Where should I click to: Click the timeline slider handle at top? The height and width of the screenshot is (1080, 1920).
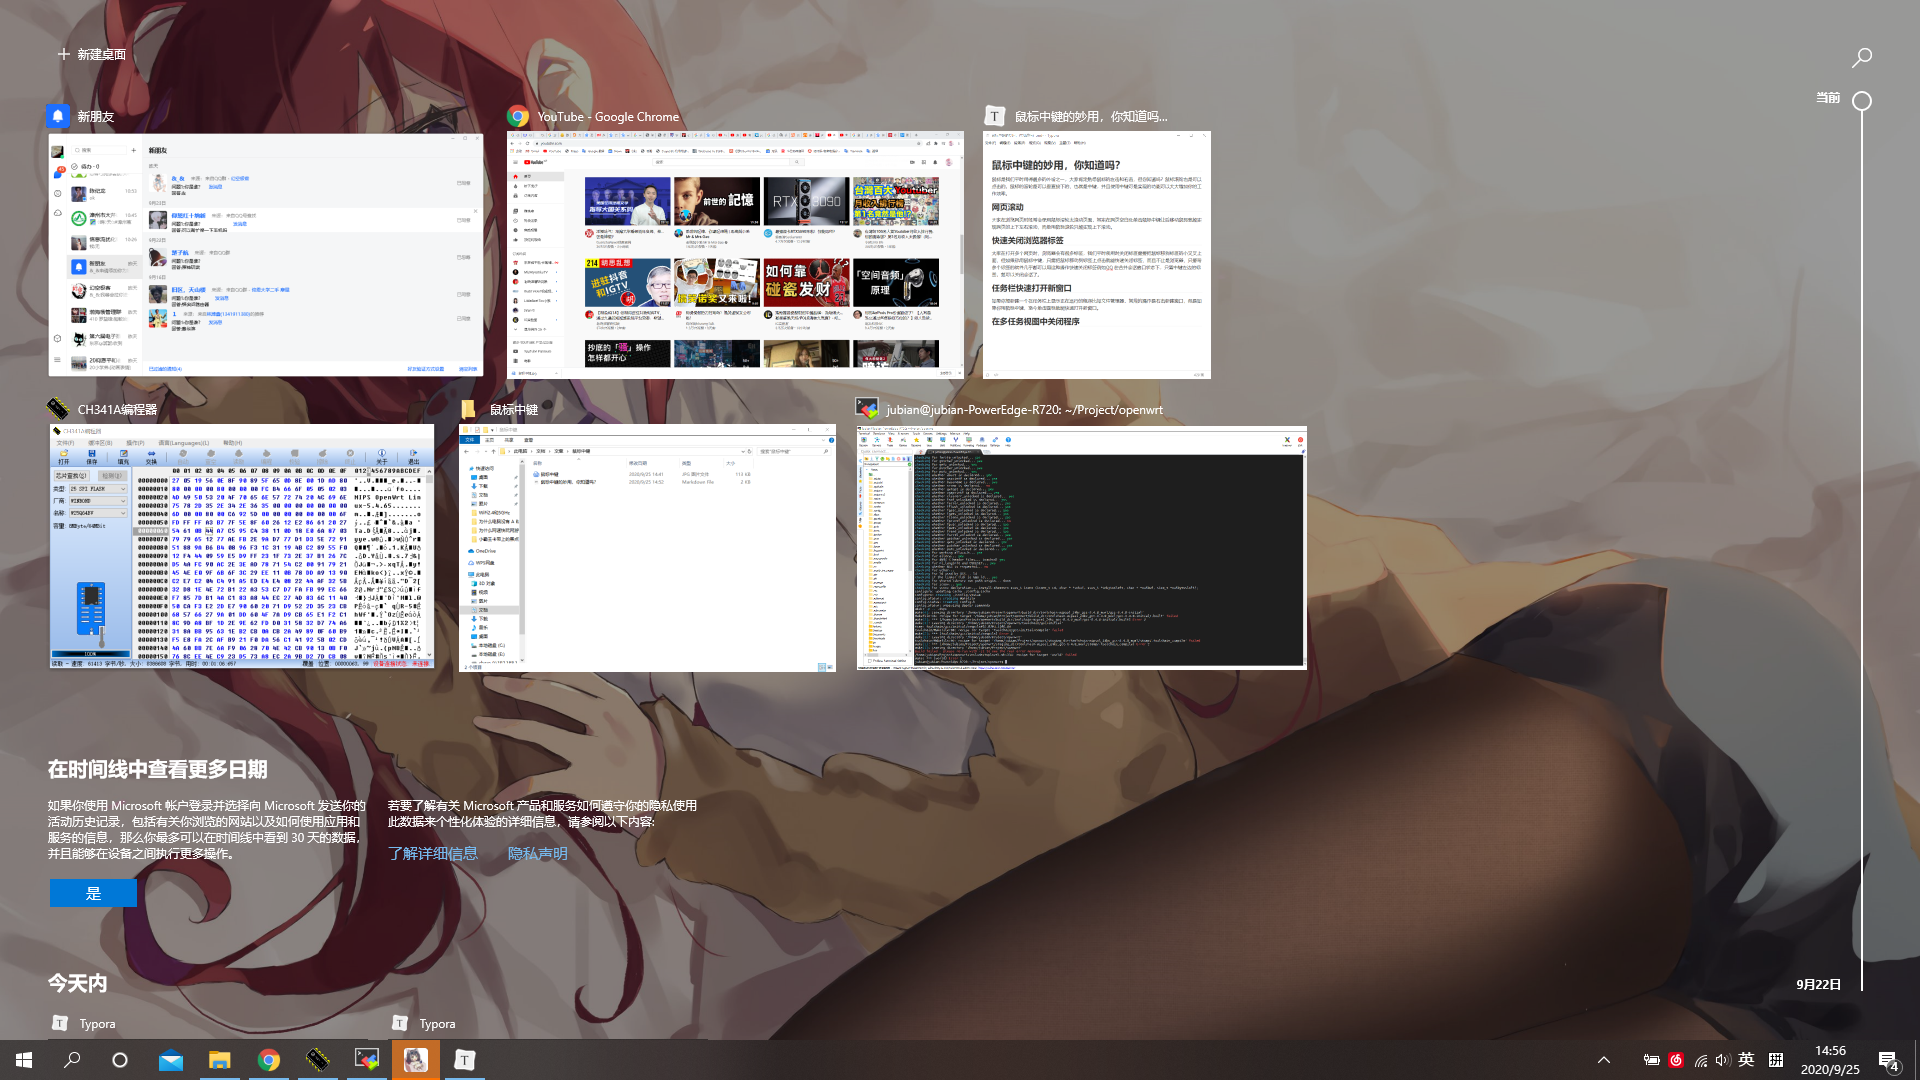[1861, 101]
